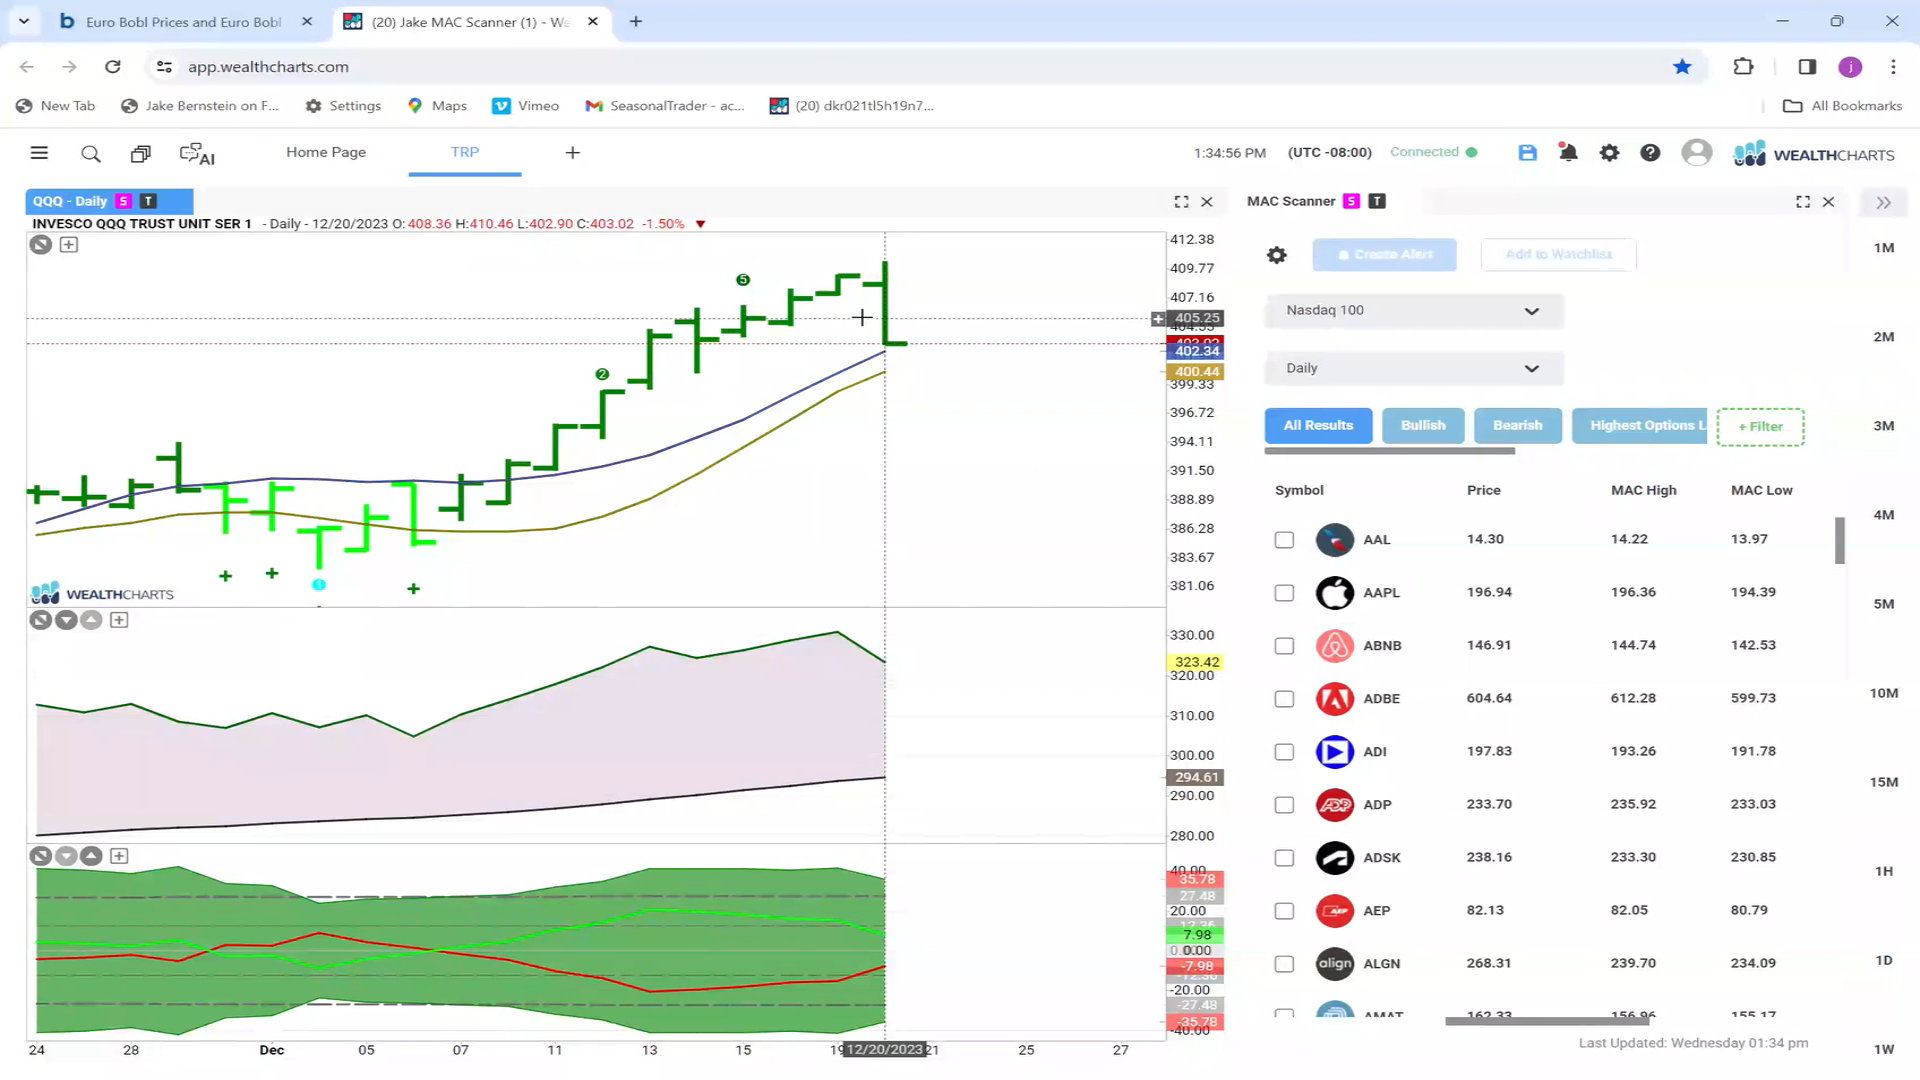Image resolution: width=1920 pixels, height=1080 pixels.
Task: Close the MAC Scanner panel
Action: click(x=1828, y=202)
